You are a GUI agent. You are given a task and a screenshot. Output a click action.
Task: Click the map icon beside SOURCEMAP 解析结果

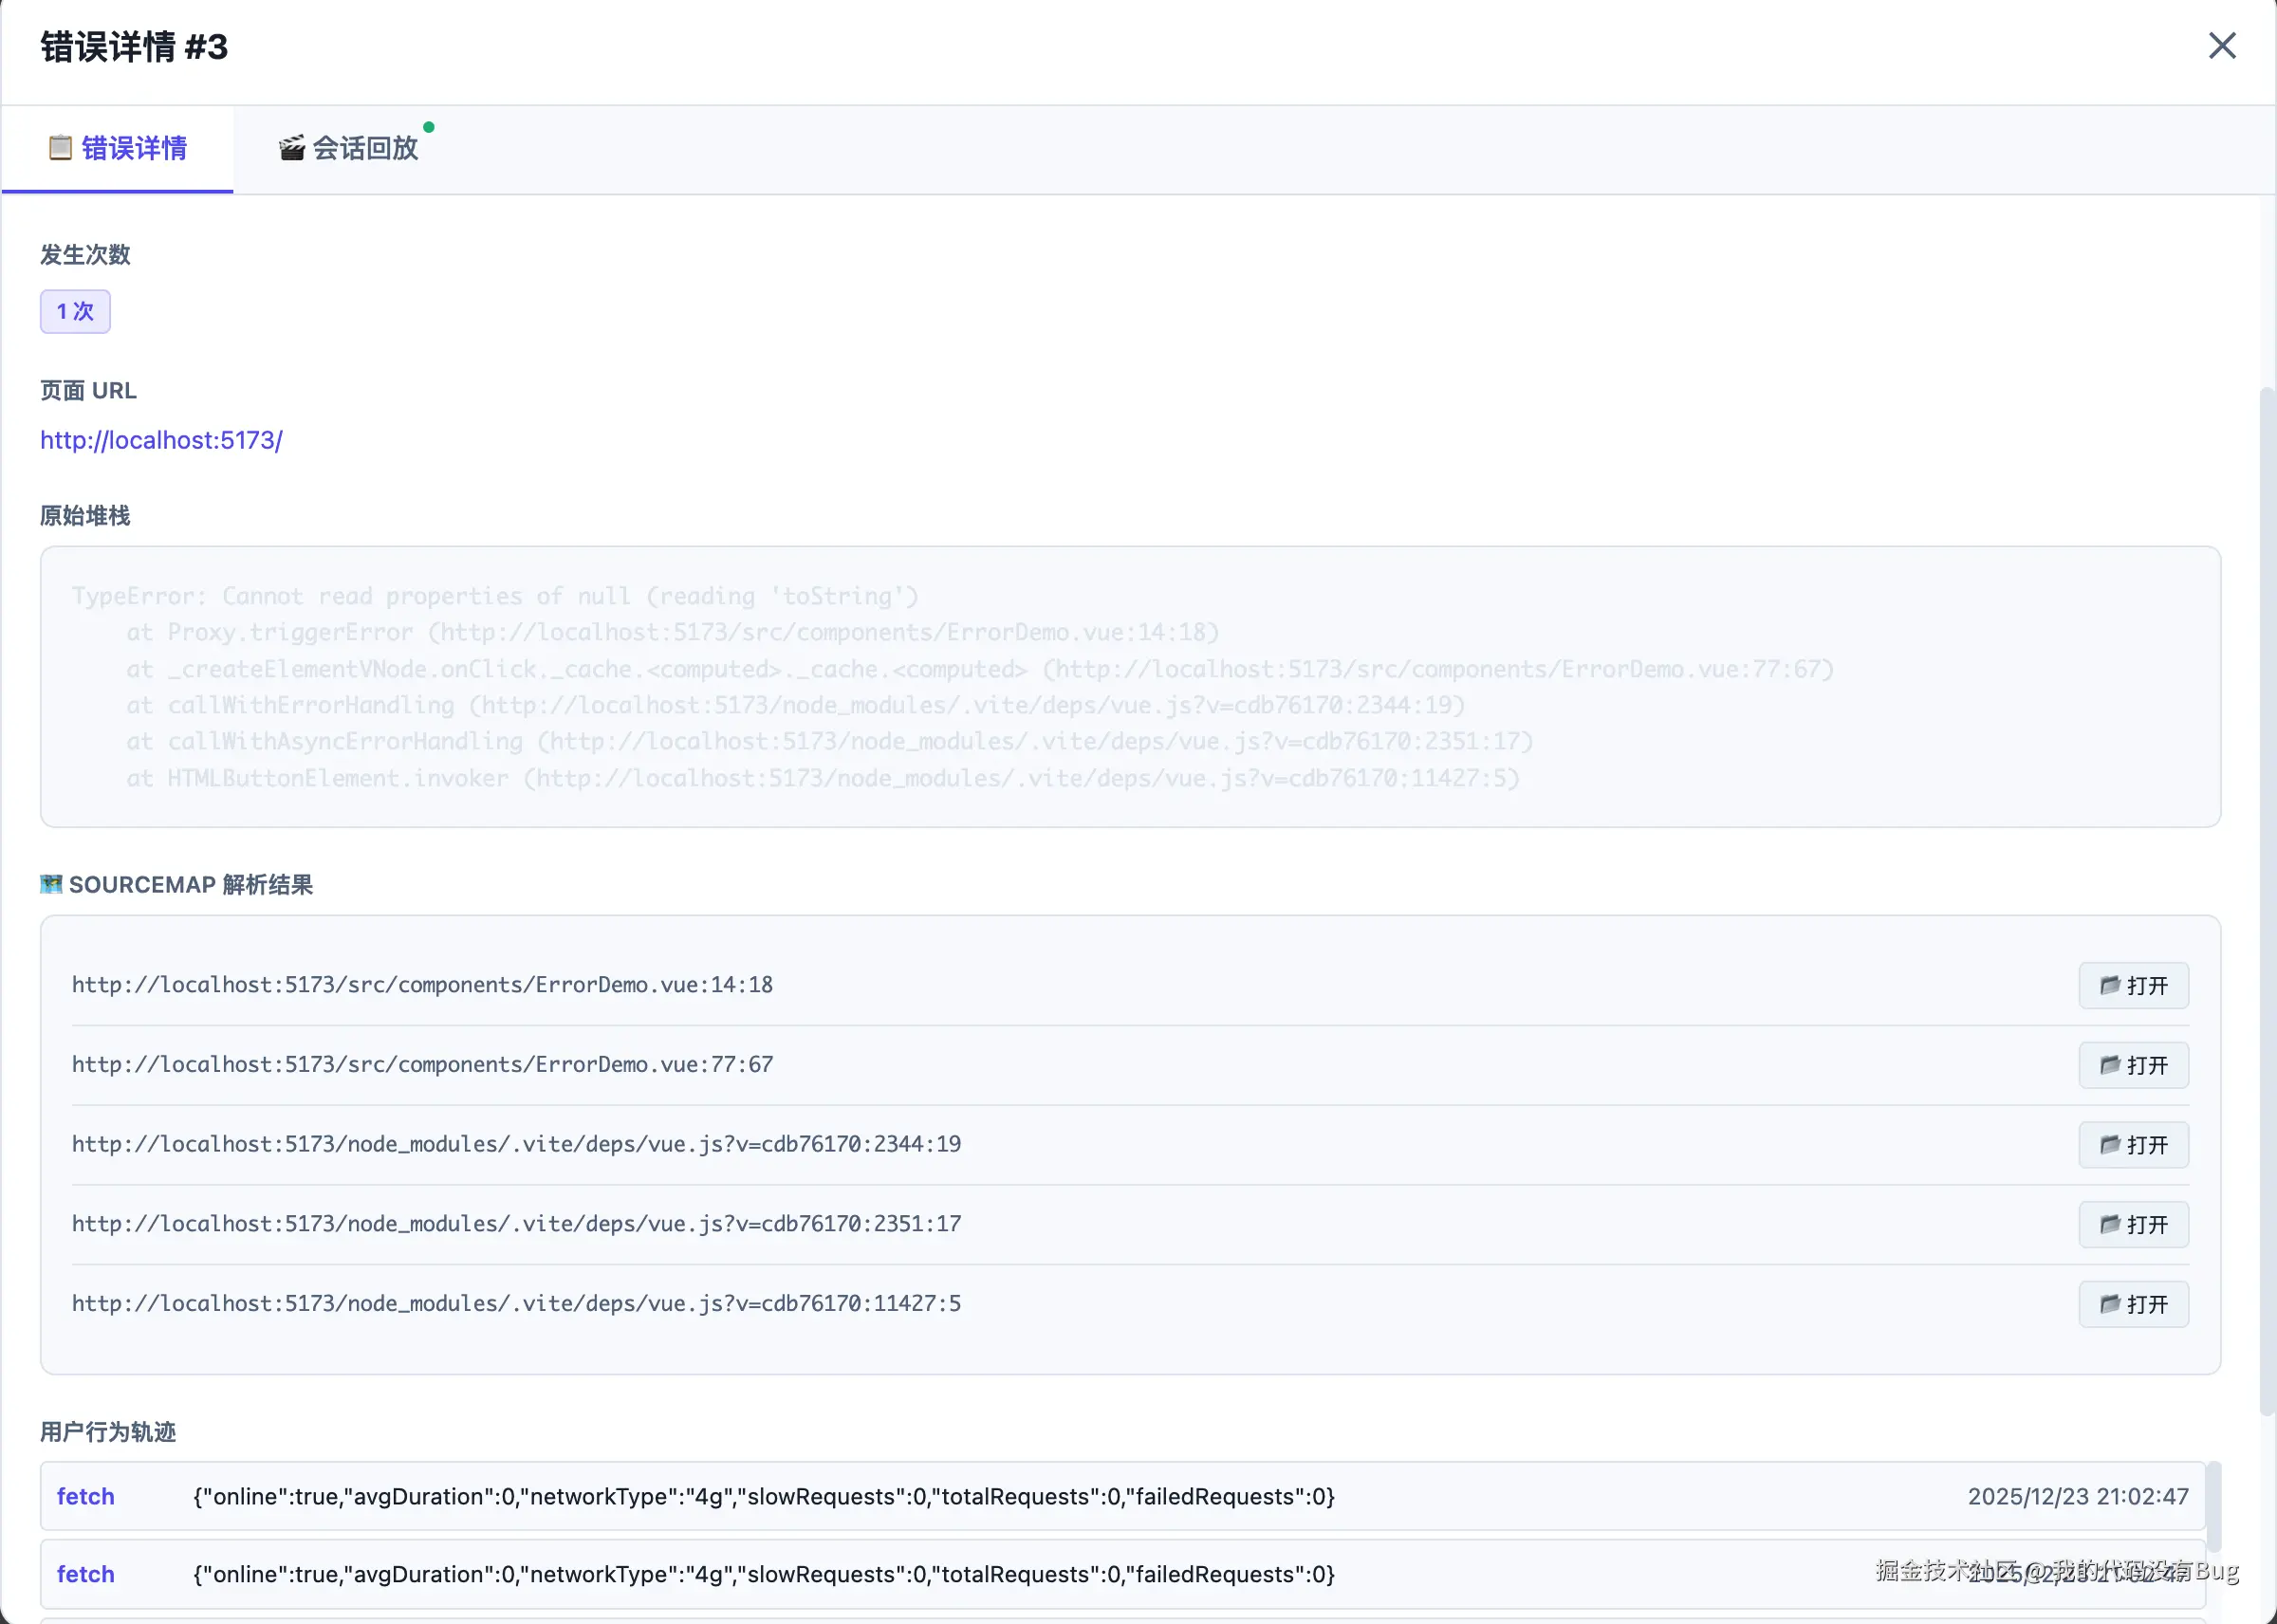(x=51, y=884)
